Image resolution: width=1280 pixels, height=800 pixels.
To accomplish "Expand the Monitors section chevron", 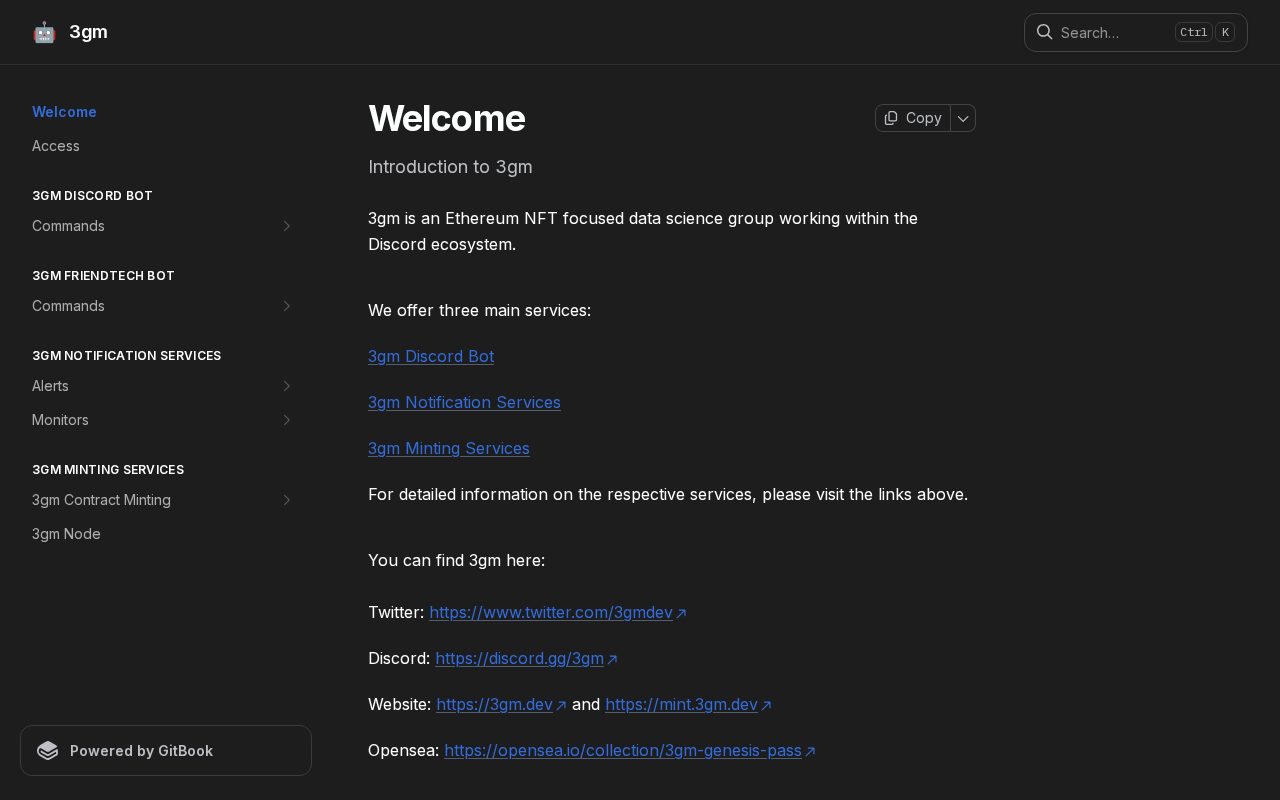I will point(286,420).
